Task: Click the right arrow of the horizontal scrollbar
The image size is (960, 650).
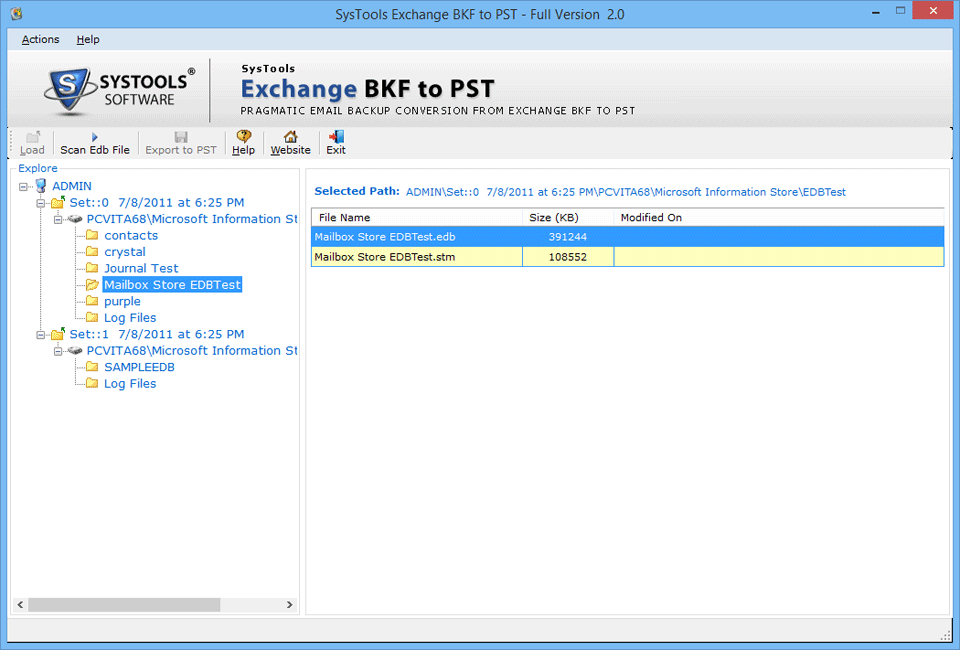Action: click(290, 605)
